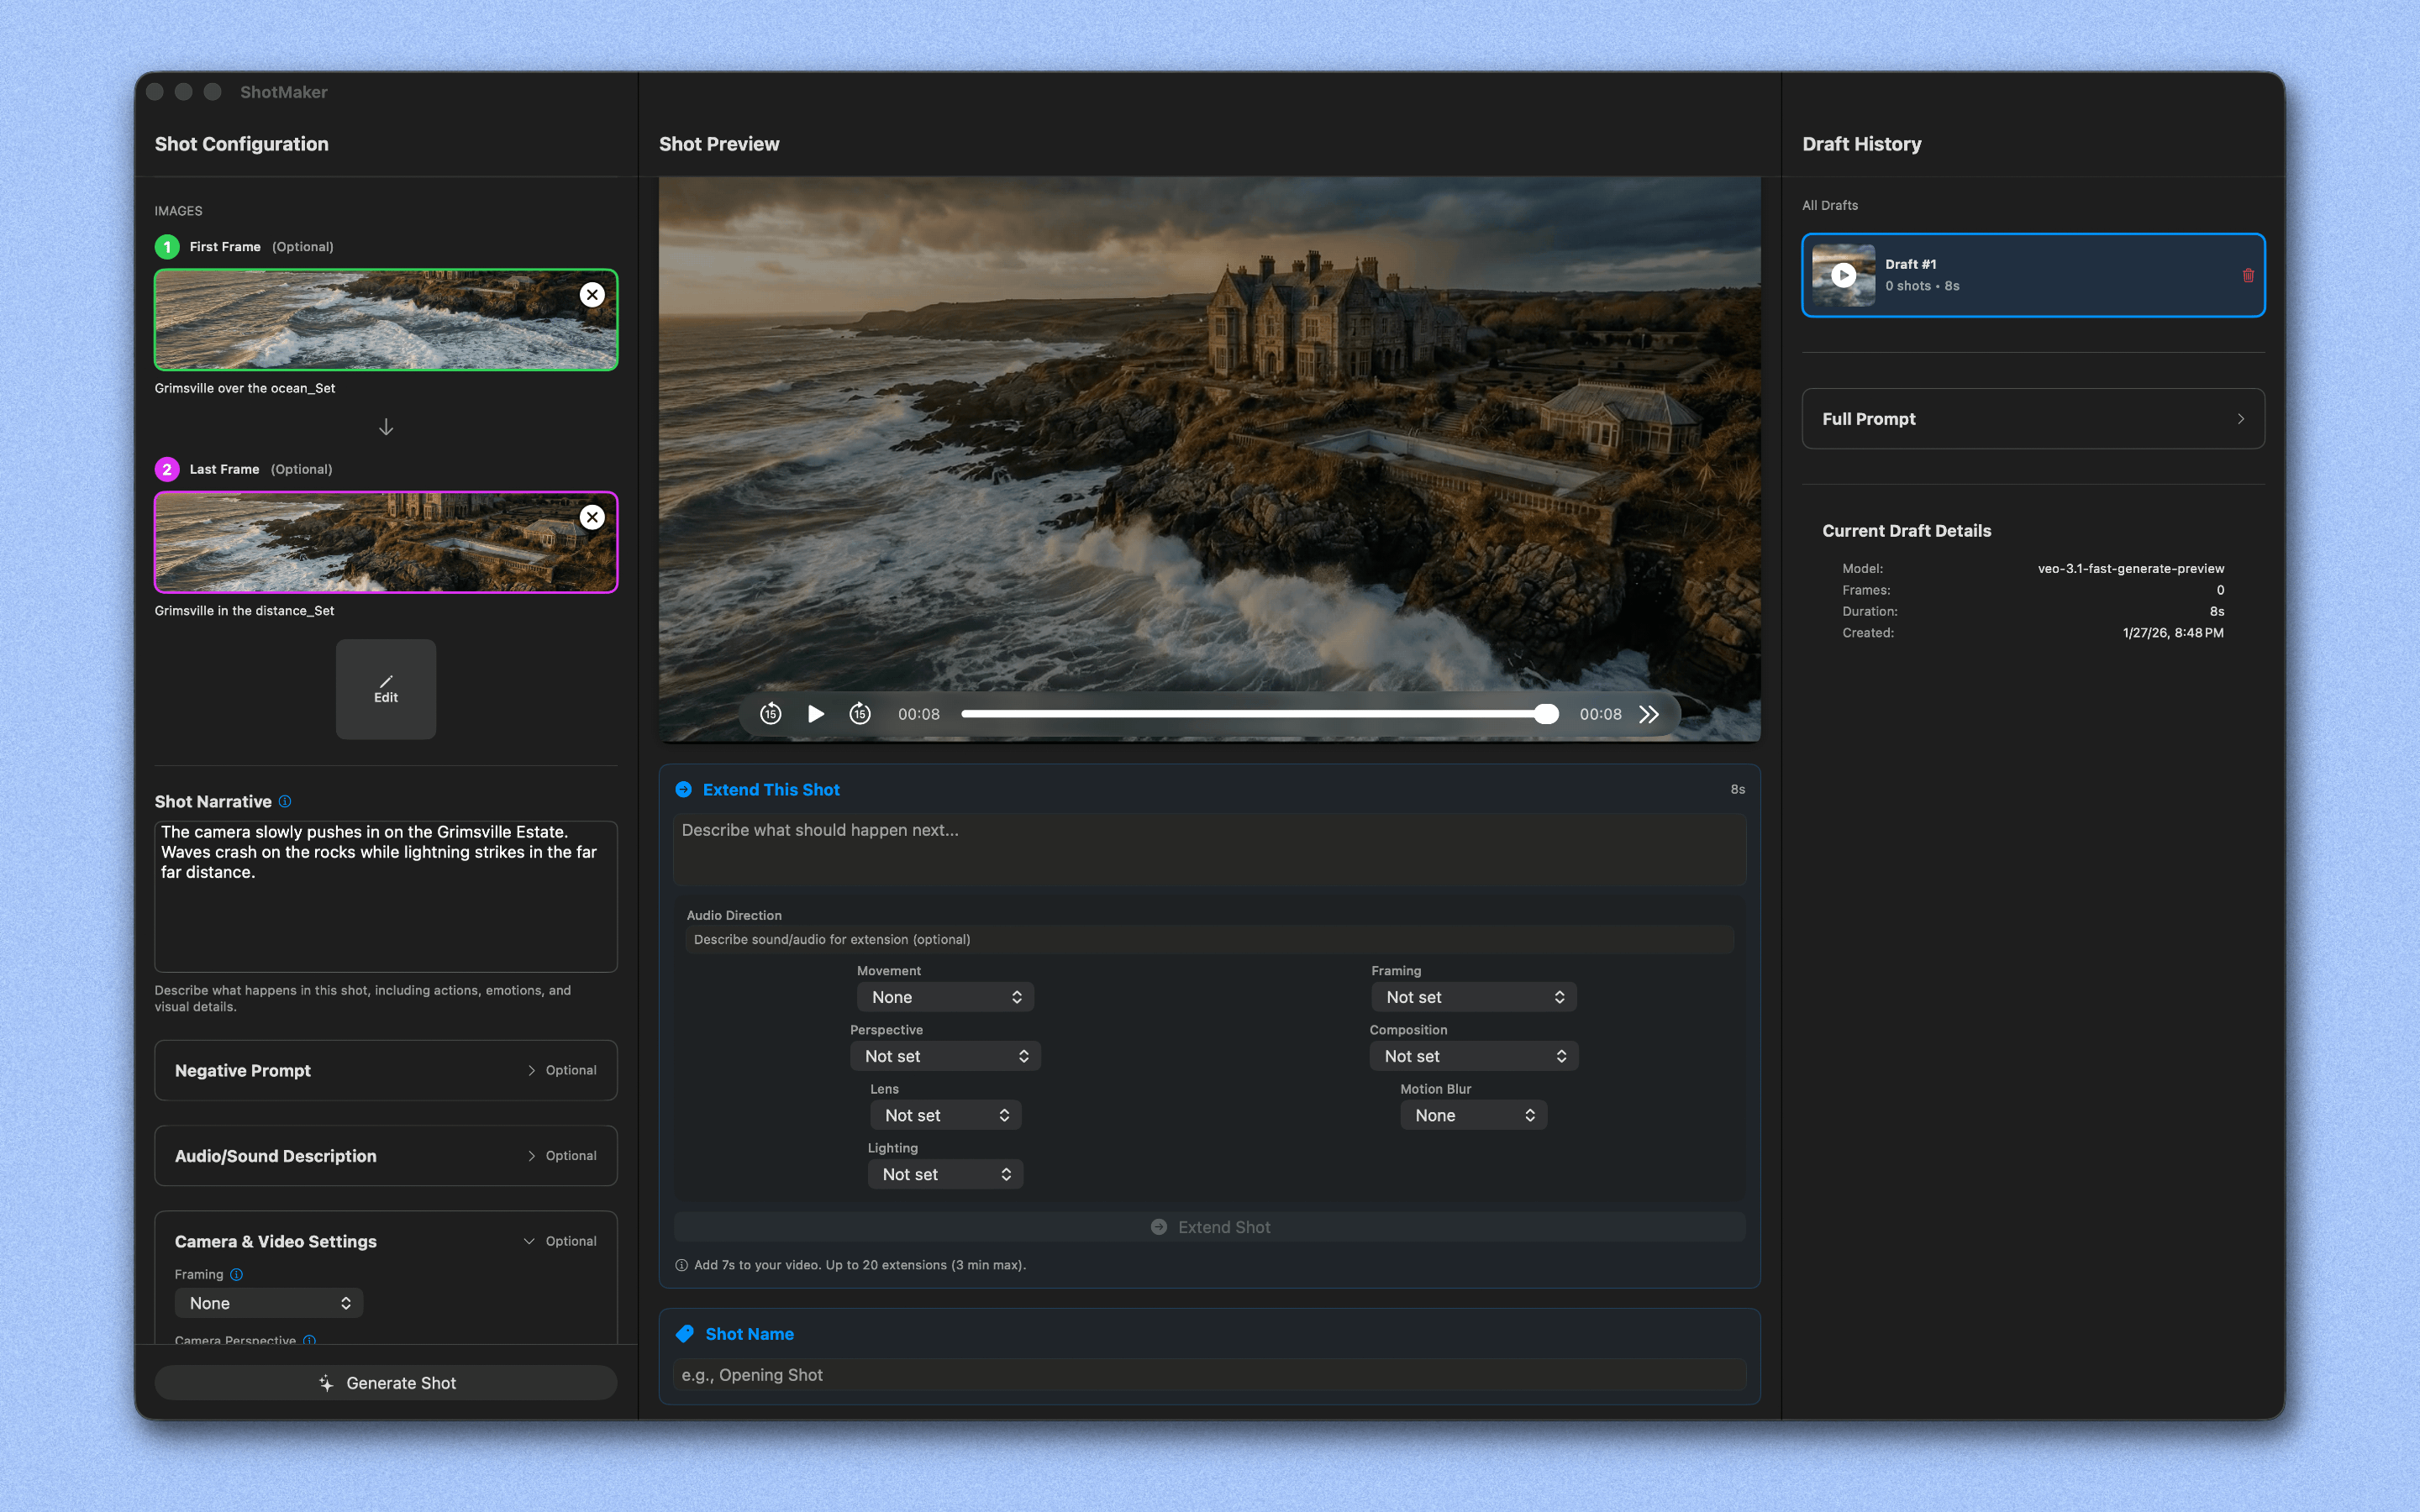Click the Extend Shot button
This screenshot has height=1512, width=2420.
[1209, 1226]
